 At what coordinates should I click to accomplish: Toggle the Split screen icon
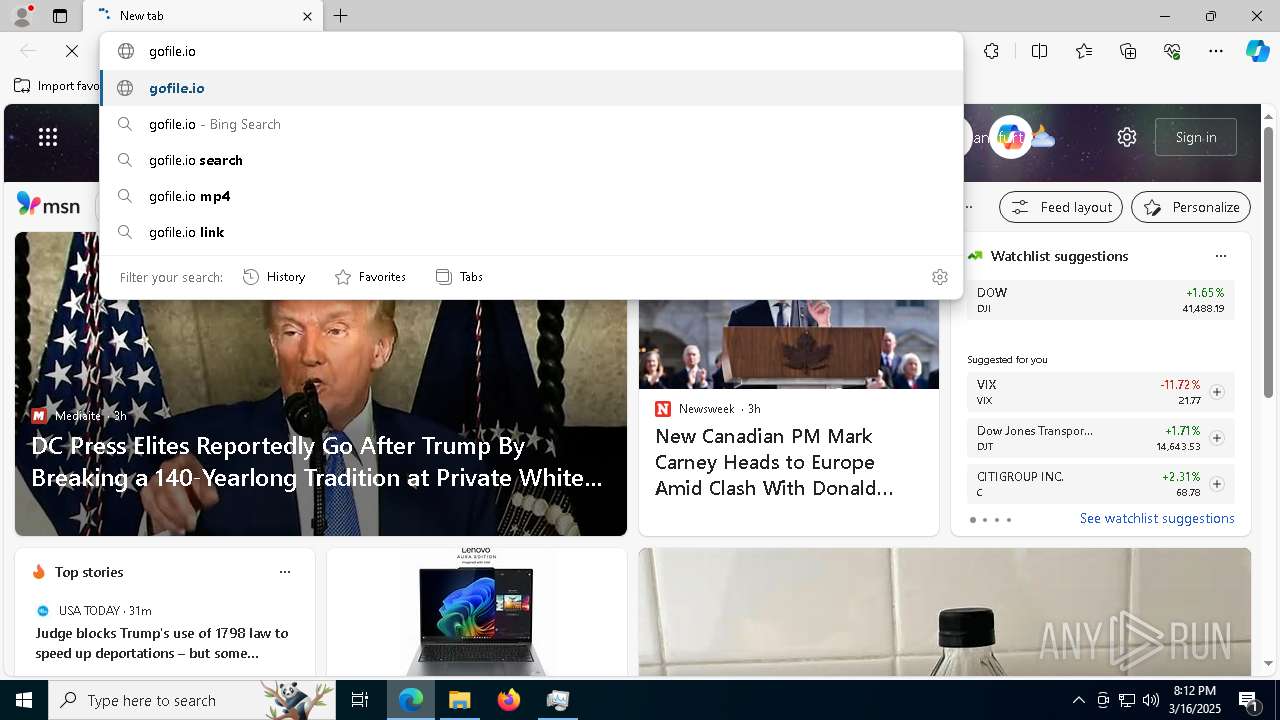click(x=1039, y=51)
